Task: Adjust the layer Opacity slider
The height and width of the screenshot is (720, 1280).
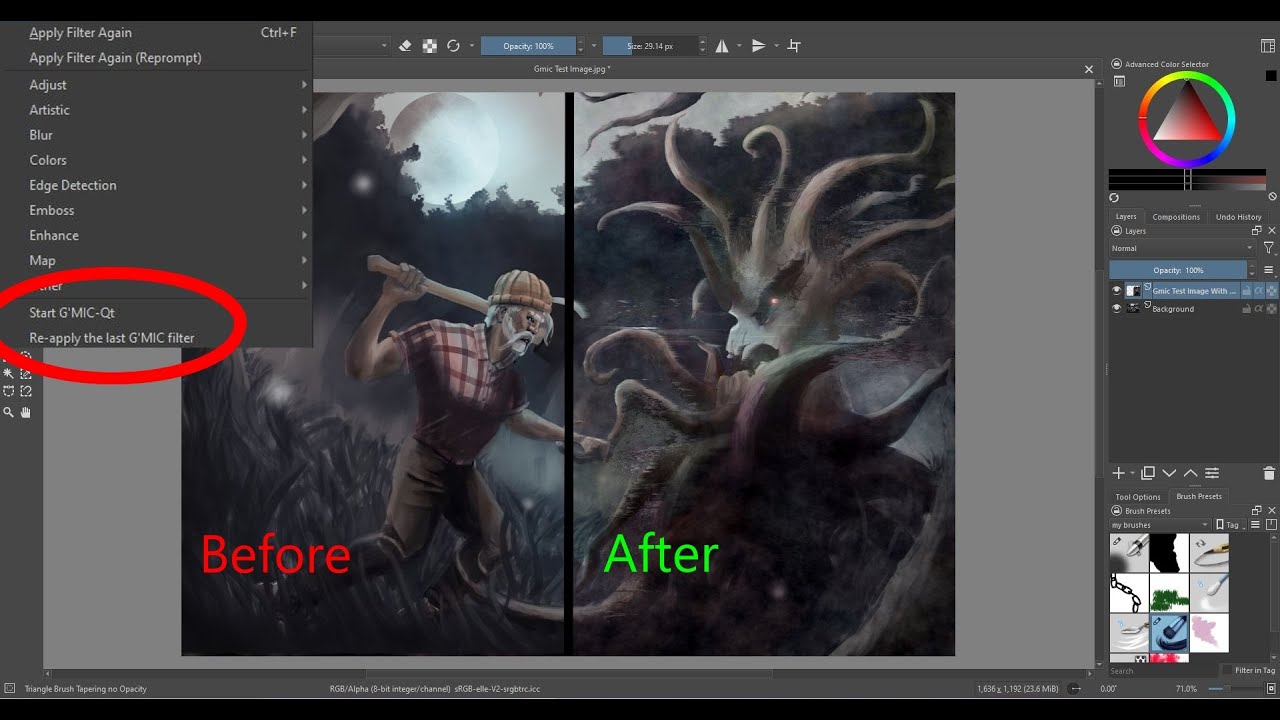Action: click(x=1178, y=270)
